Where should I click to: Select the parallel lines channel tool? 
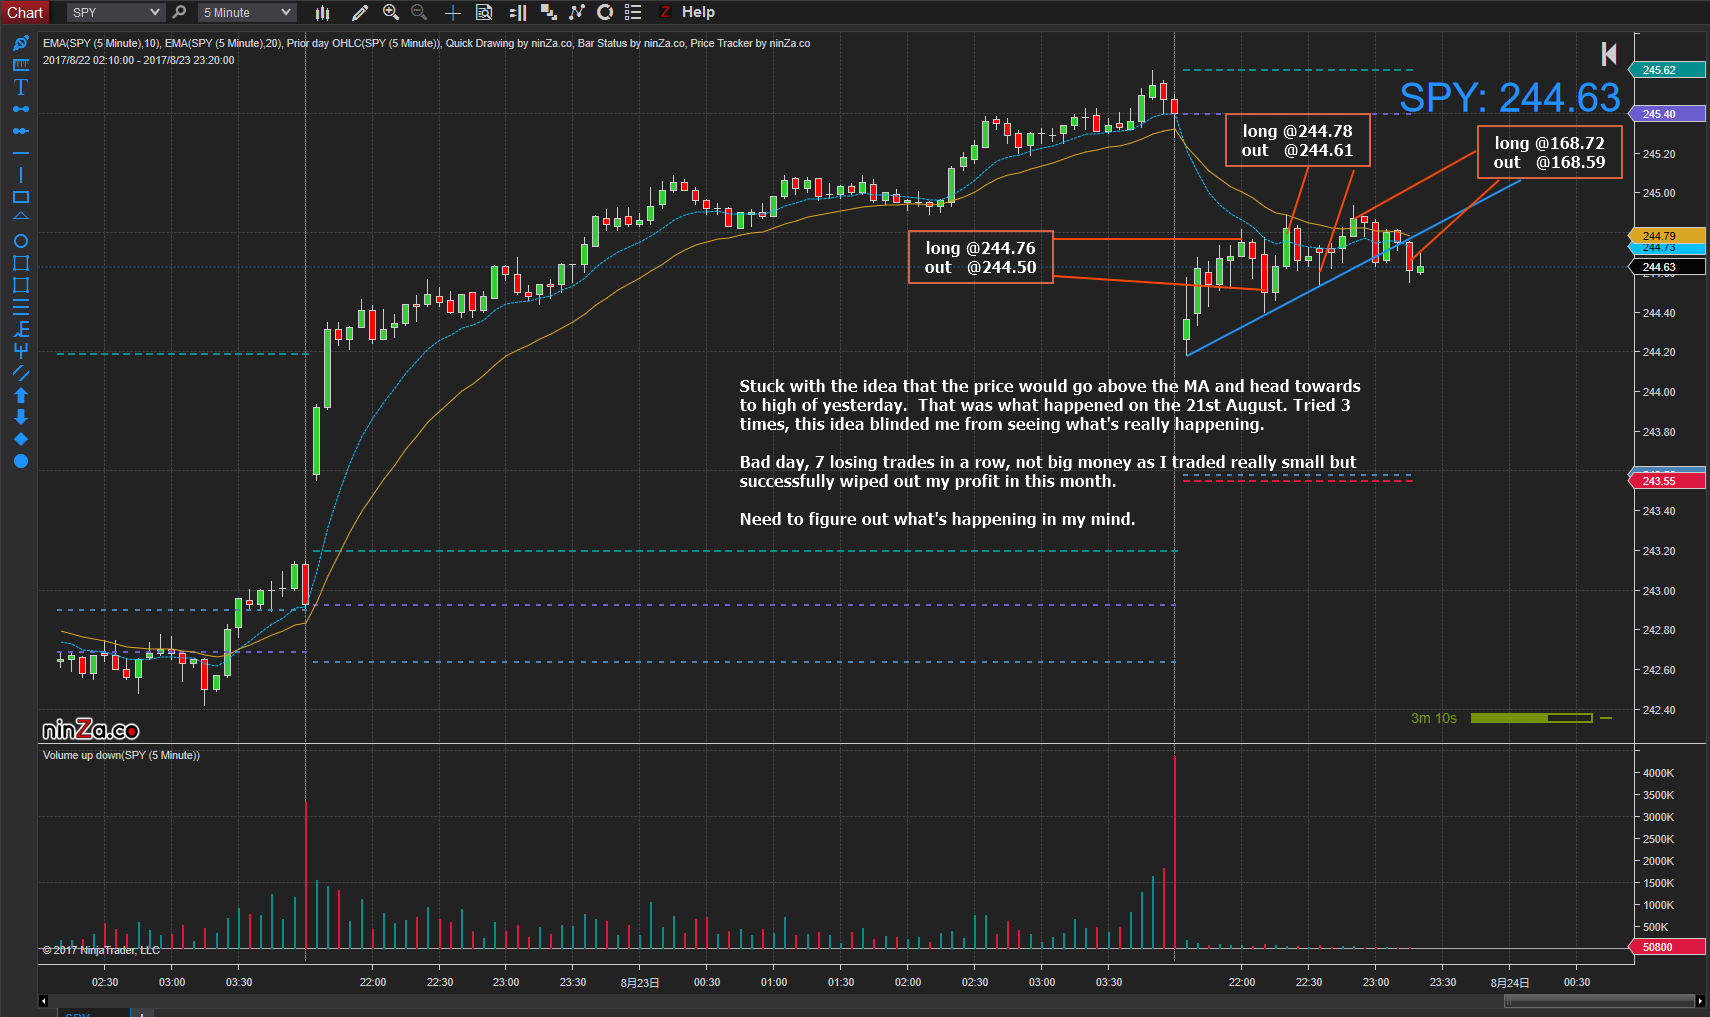tap(20, 373)
